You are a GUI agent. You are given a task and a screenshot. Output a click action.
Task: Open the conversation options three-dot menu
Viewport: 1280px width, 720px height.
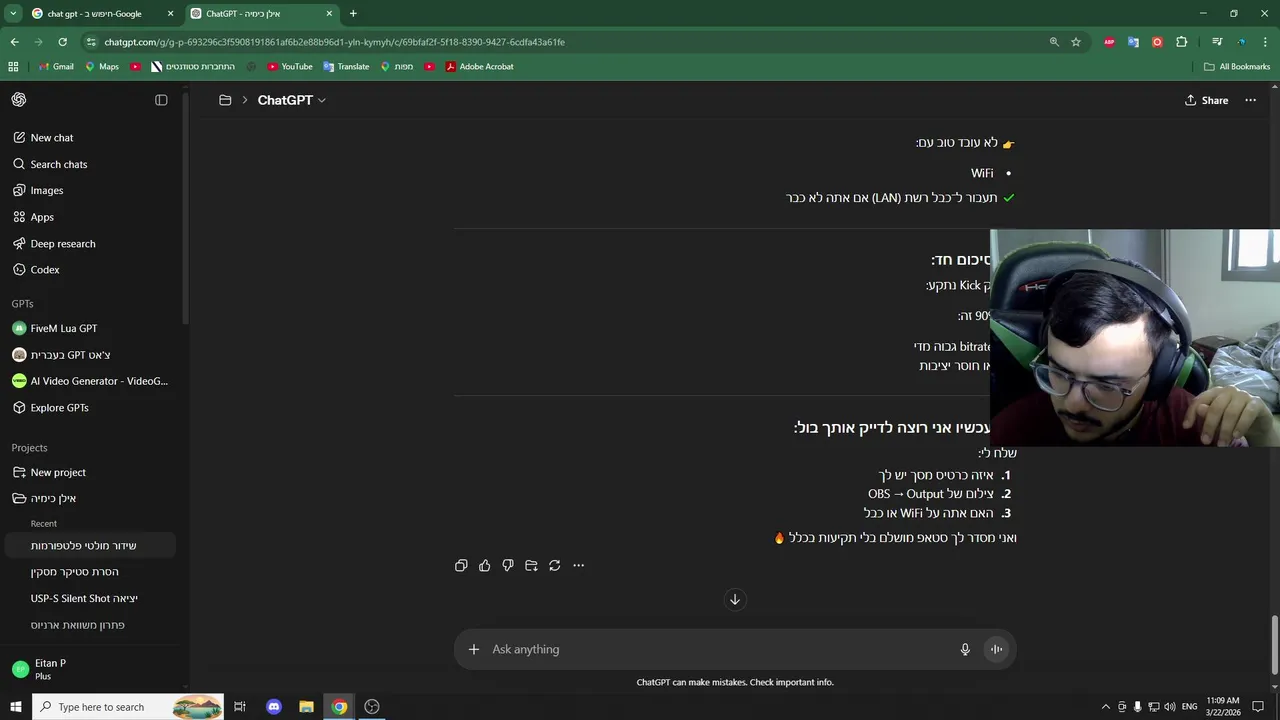(x=1250, y=100)
